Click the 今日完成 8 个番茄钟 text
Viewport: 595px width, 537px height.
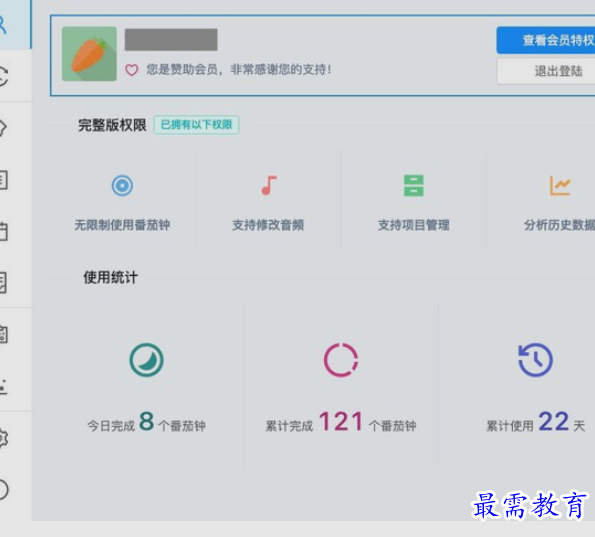tap(146, 422)
